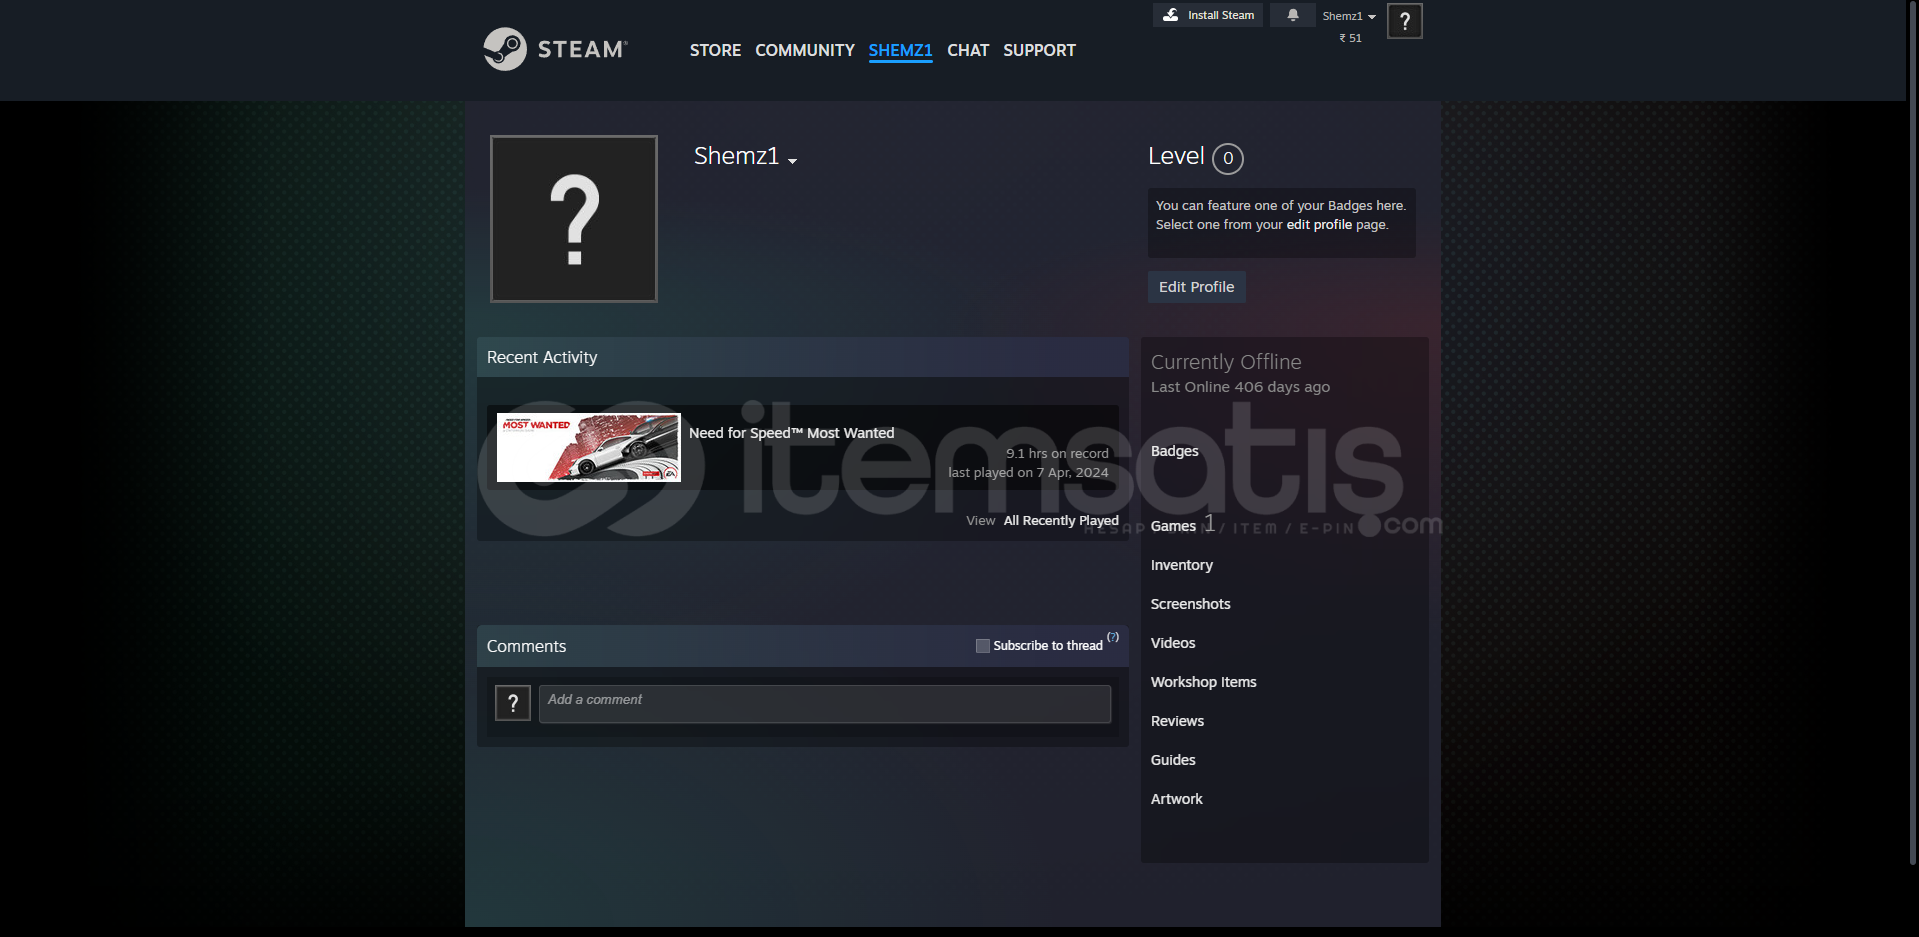1919x937 pixels.
Task: Open the Badges link
Action: [1174, 451]
